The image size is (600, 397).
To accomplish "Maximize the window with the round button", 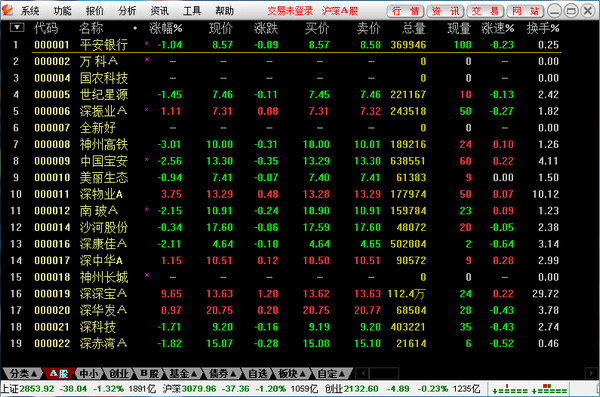I will tap(571, 11).
